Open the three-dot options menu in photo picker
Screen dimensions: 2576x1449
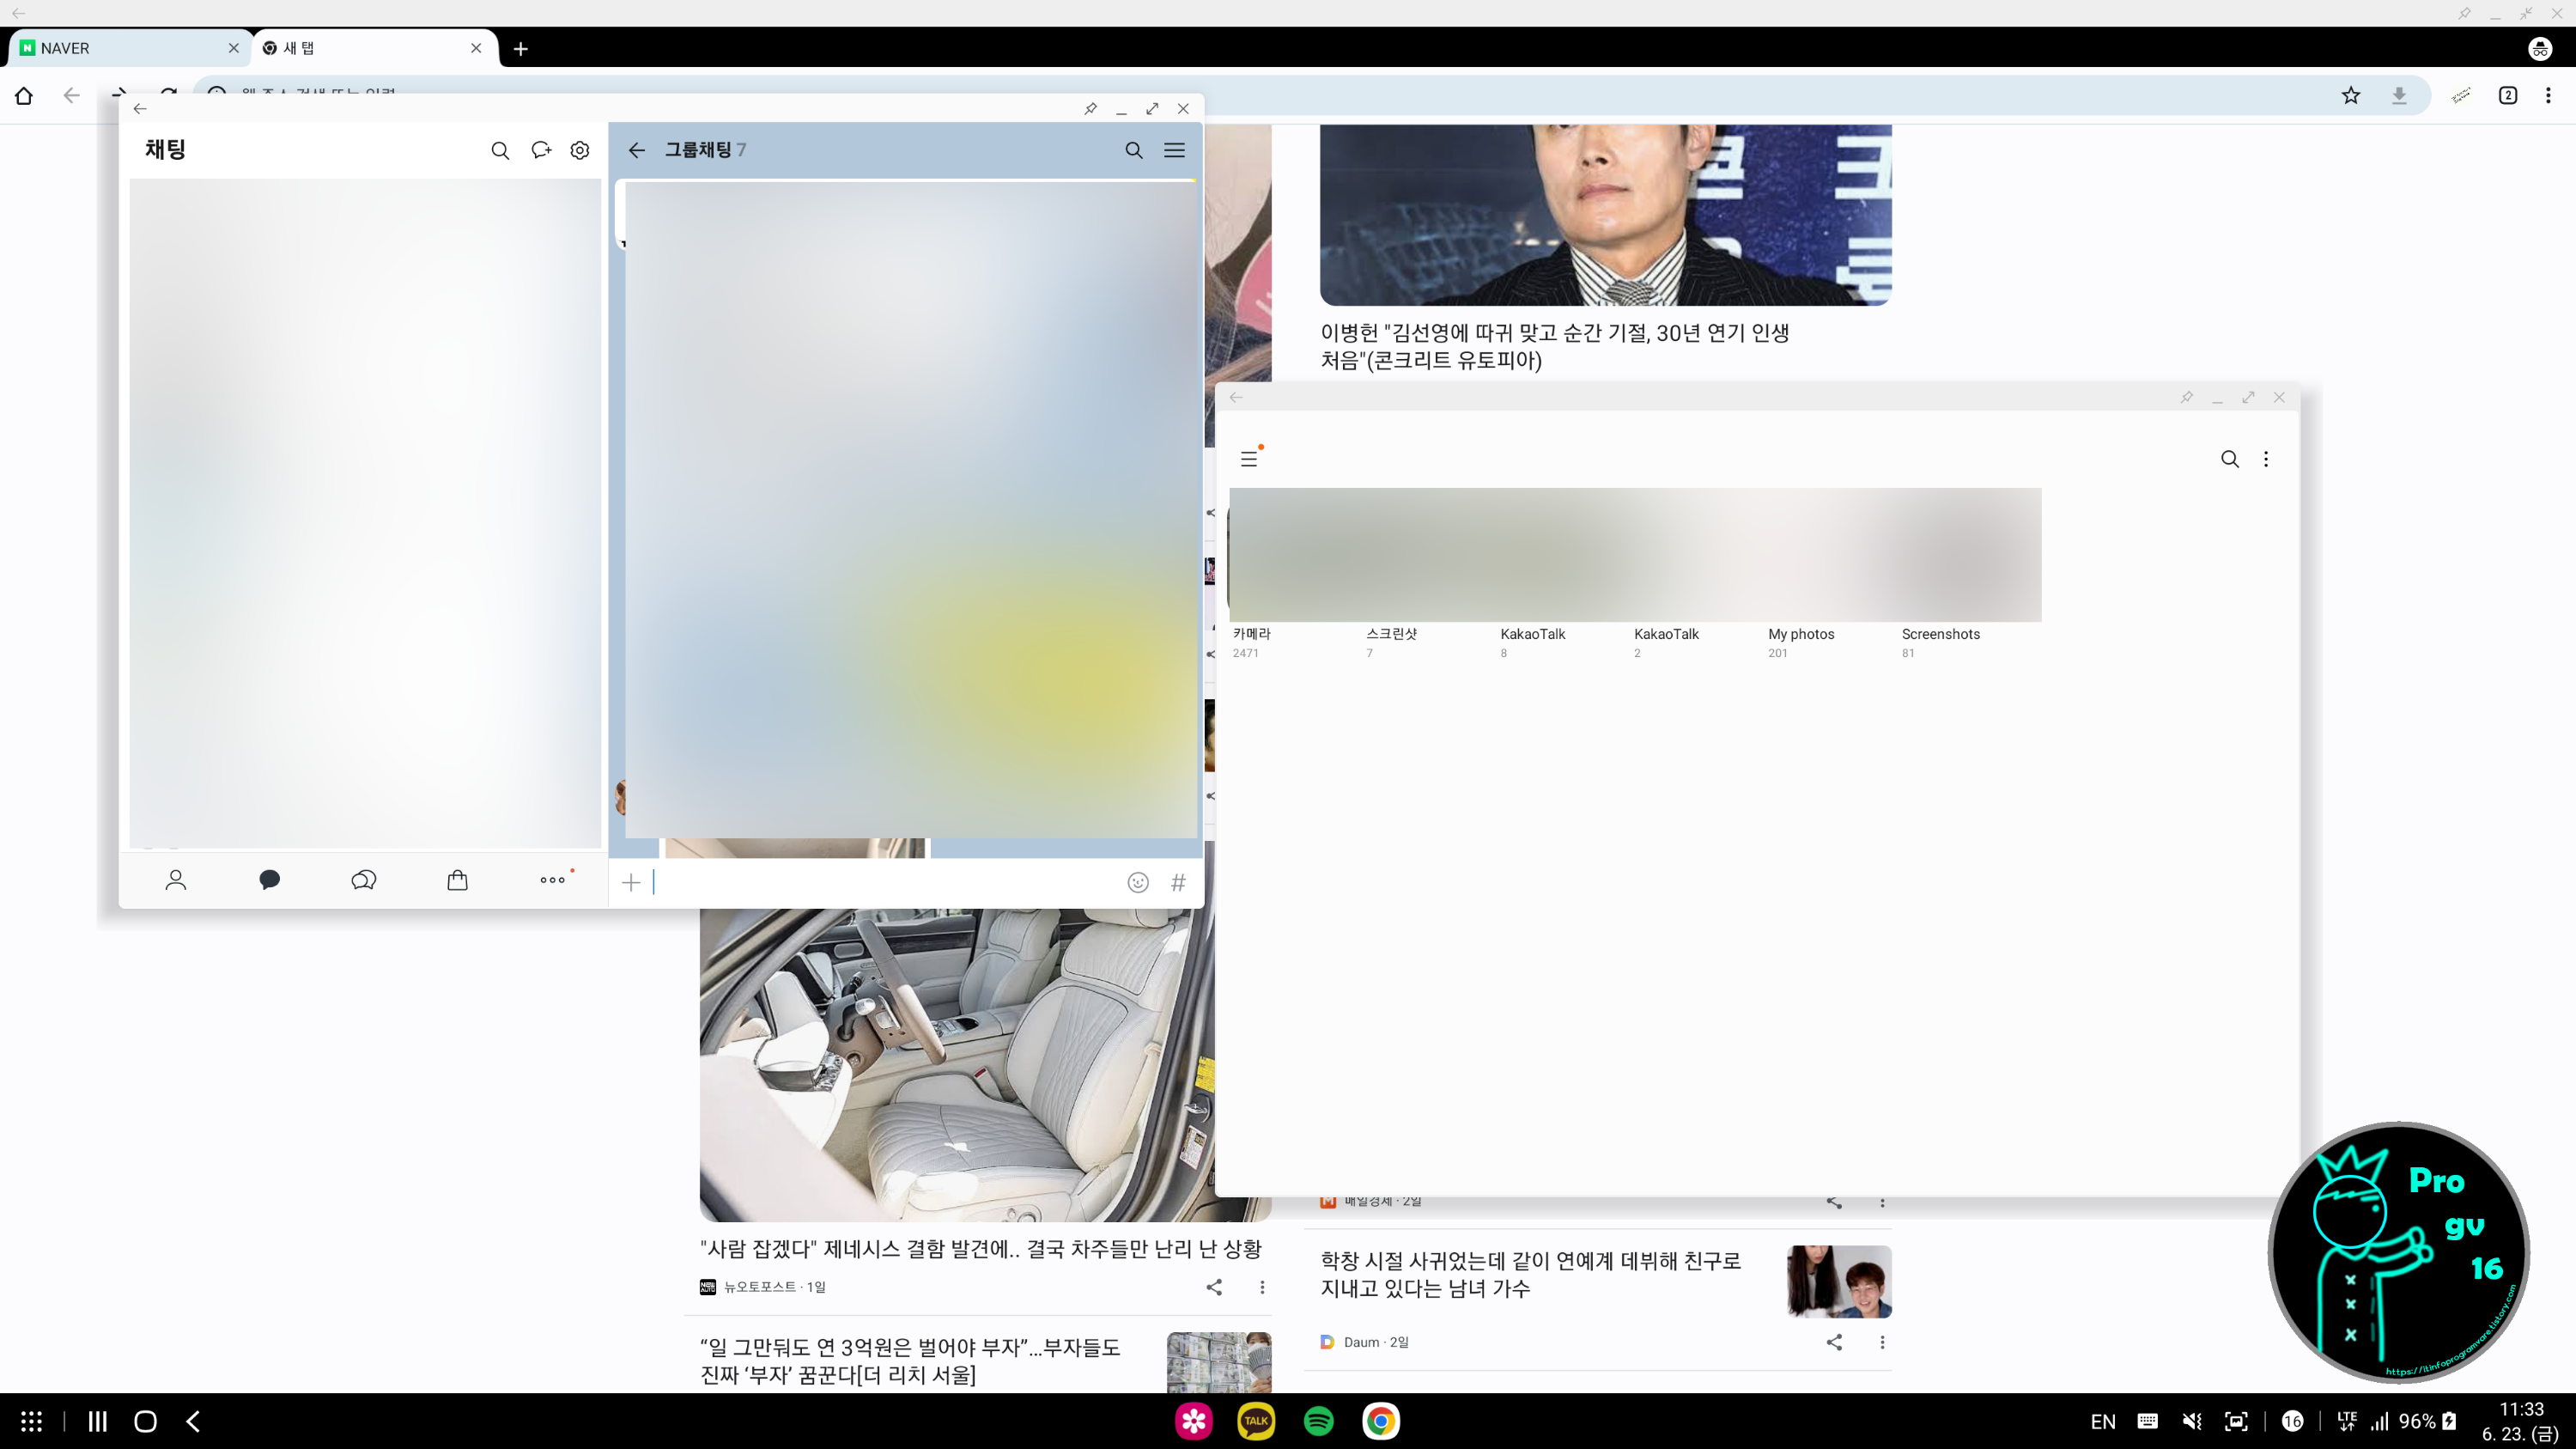click(x=2267, y=459)
